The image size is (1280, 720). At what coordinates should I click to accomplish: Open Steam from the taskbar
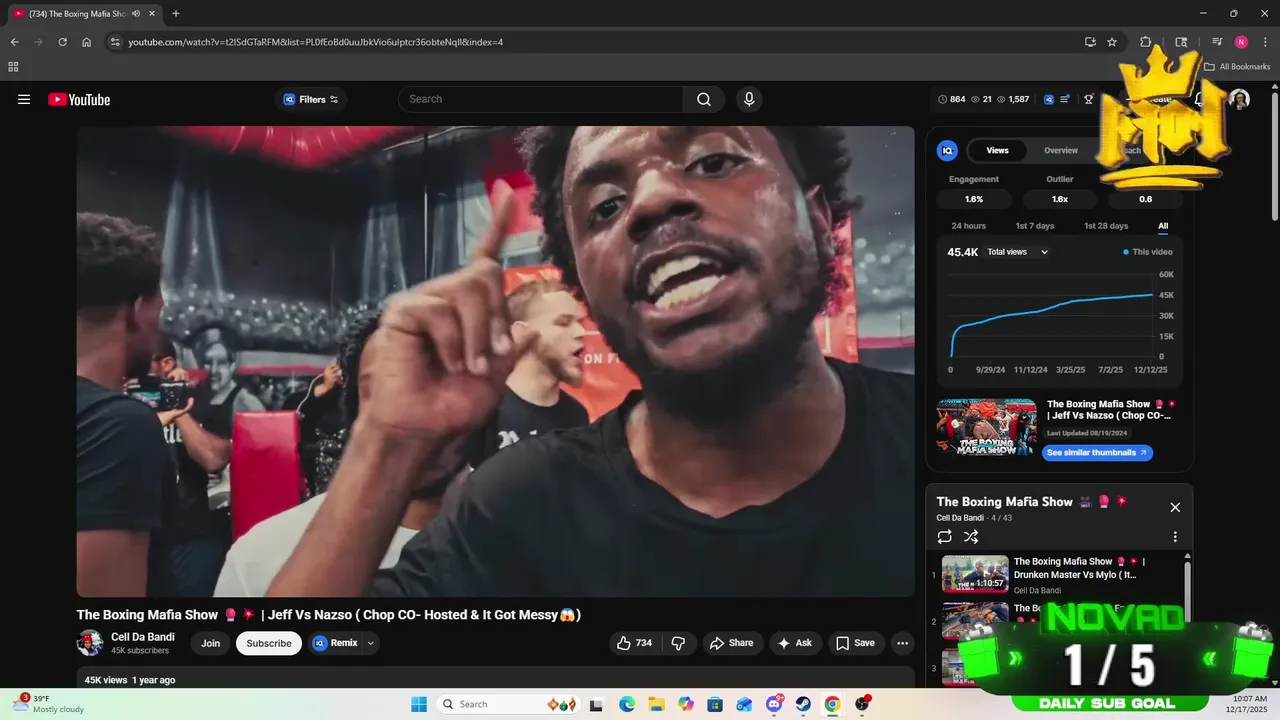click(803, 704)
